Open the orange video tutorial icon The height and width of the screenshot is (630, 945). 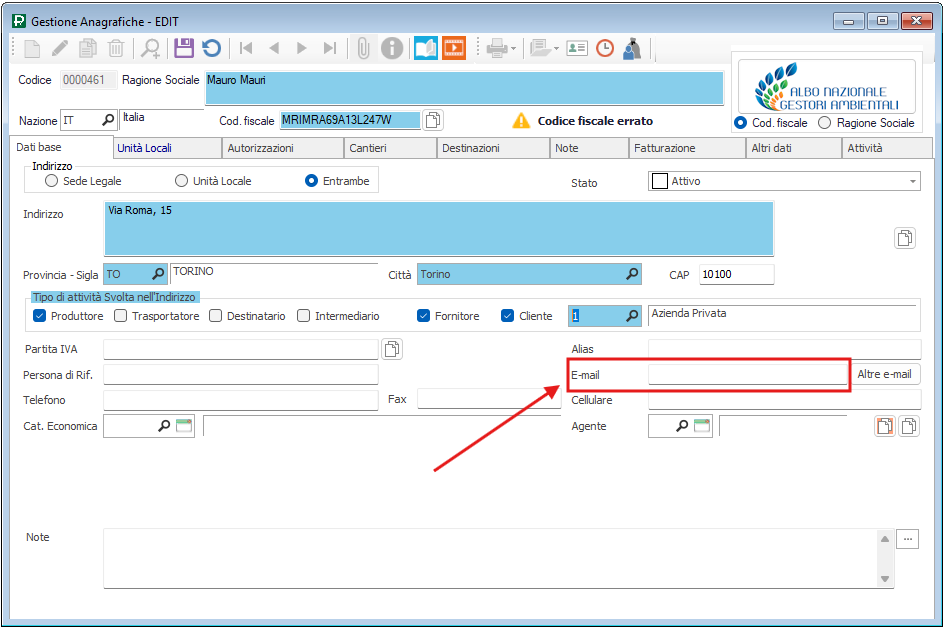[x=454, y=48]
